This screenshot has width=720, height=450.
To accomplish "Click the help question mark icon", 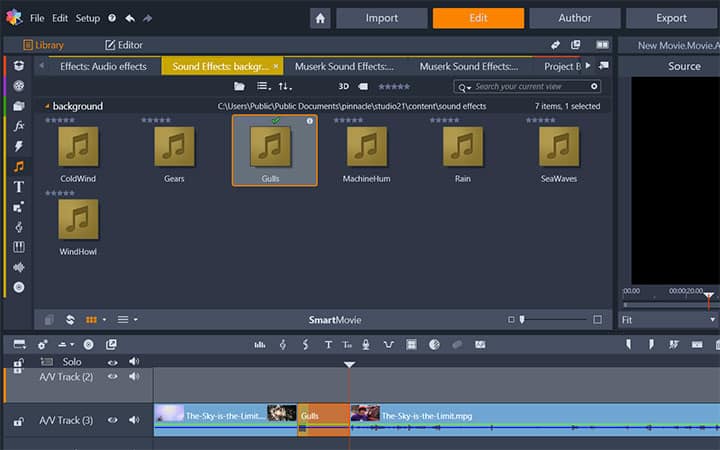I will pos(112,18).
